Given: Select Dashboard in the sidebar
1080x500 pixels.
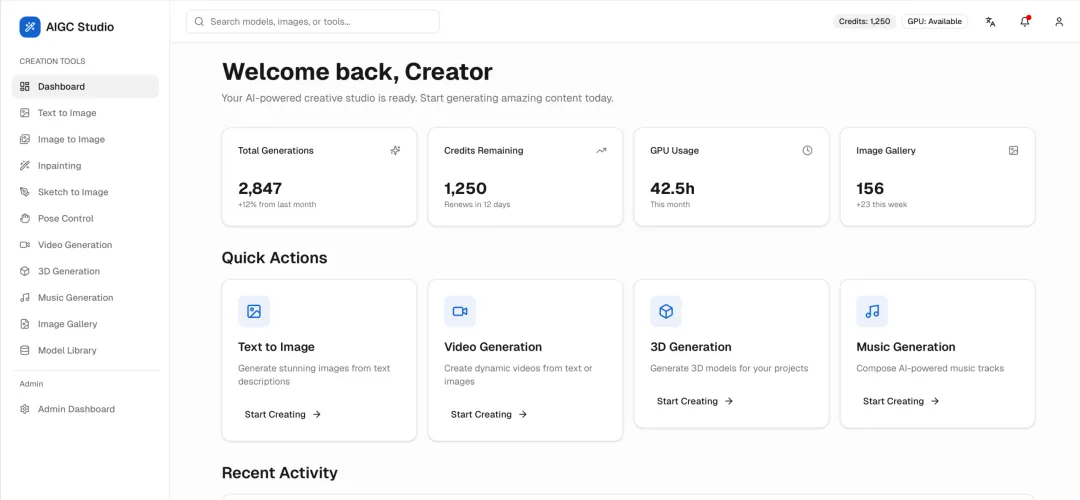Looking at the screenshot, I should point(85,87).
